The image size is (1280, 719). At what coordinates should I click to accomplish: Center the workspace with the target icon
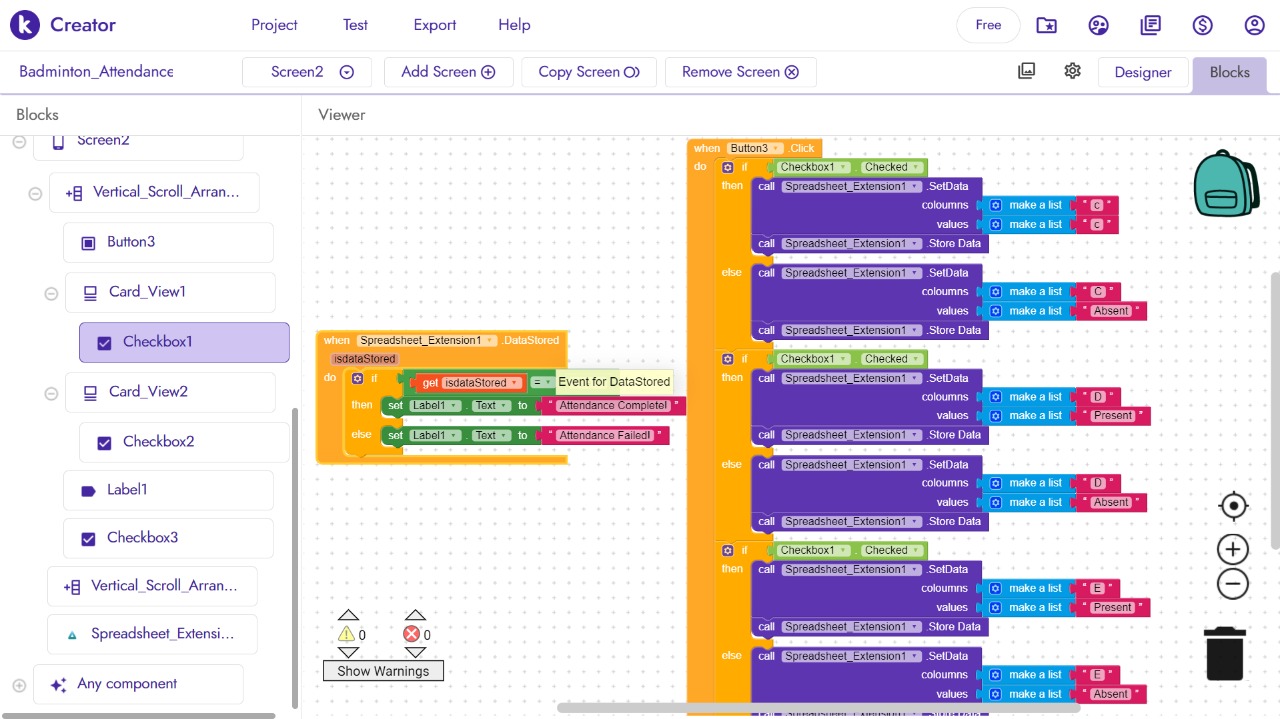click(1233, 506)
